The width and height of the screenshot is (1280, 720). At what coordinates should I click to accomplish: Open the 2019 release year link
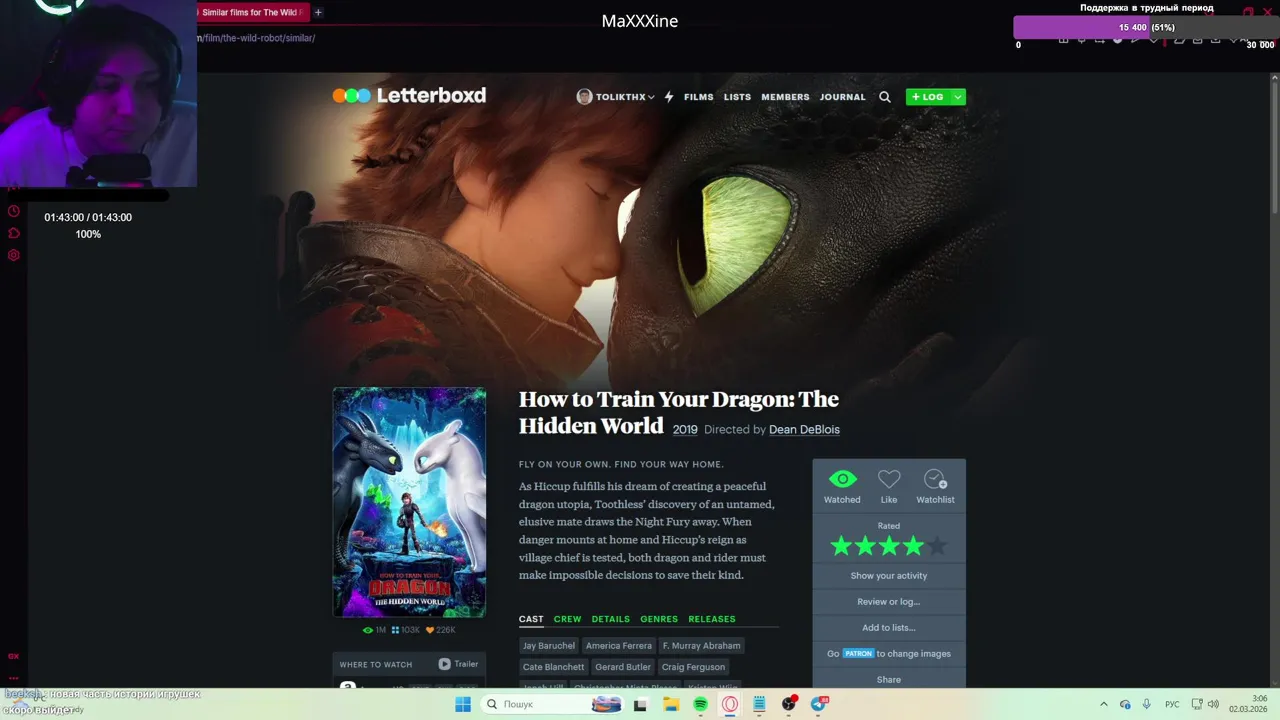coord(685,430)
